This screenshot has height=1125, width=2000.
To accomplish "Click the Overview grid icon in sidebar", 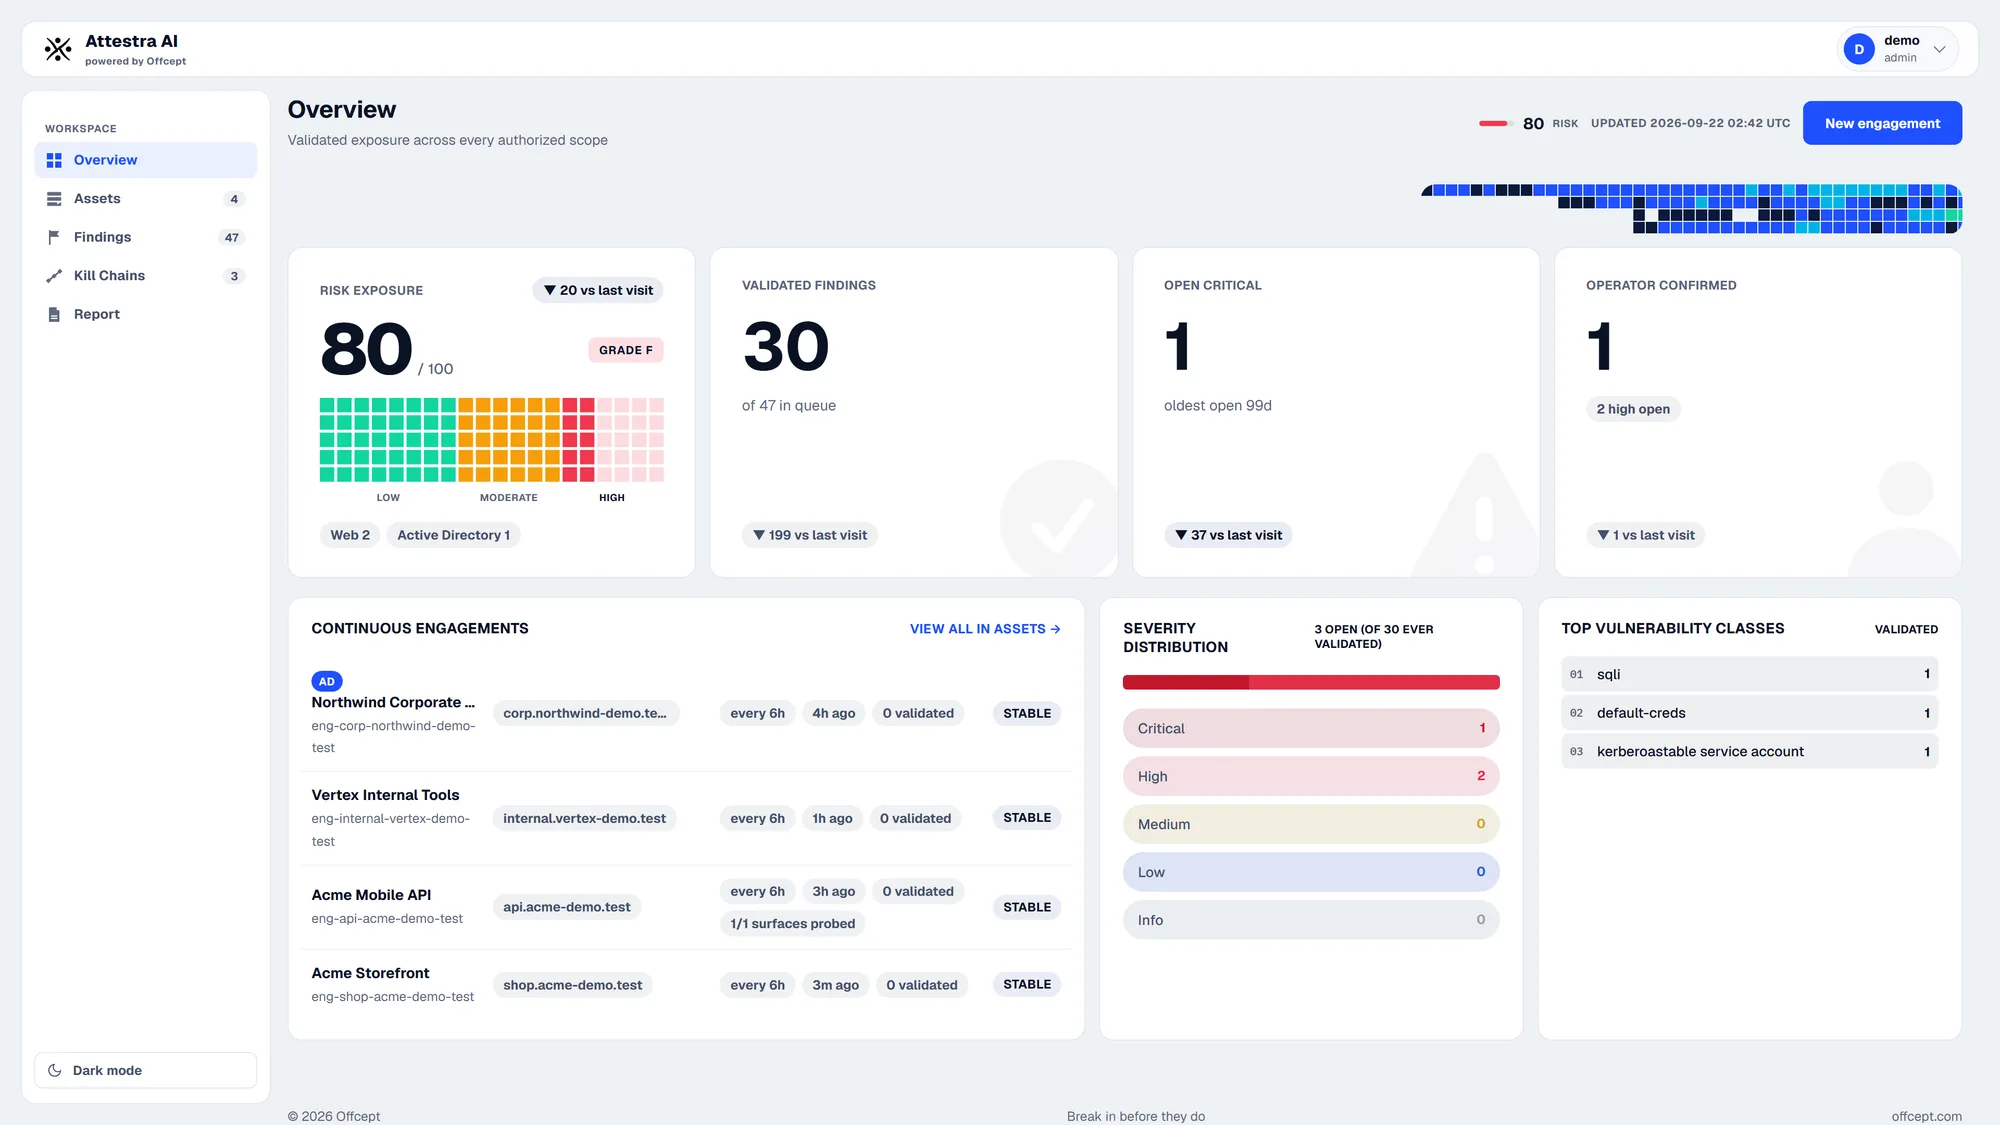I will click(54, 160).
